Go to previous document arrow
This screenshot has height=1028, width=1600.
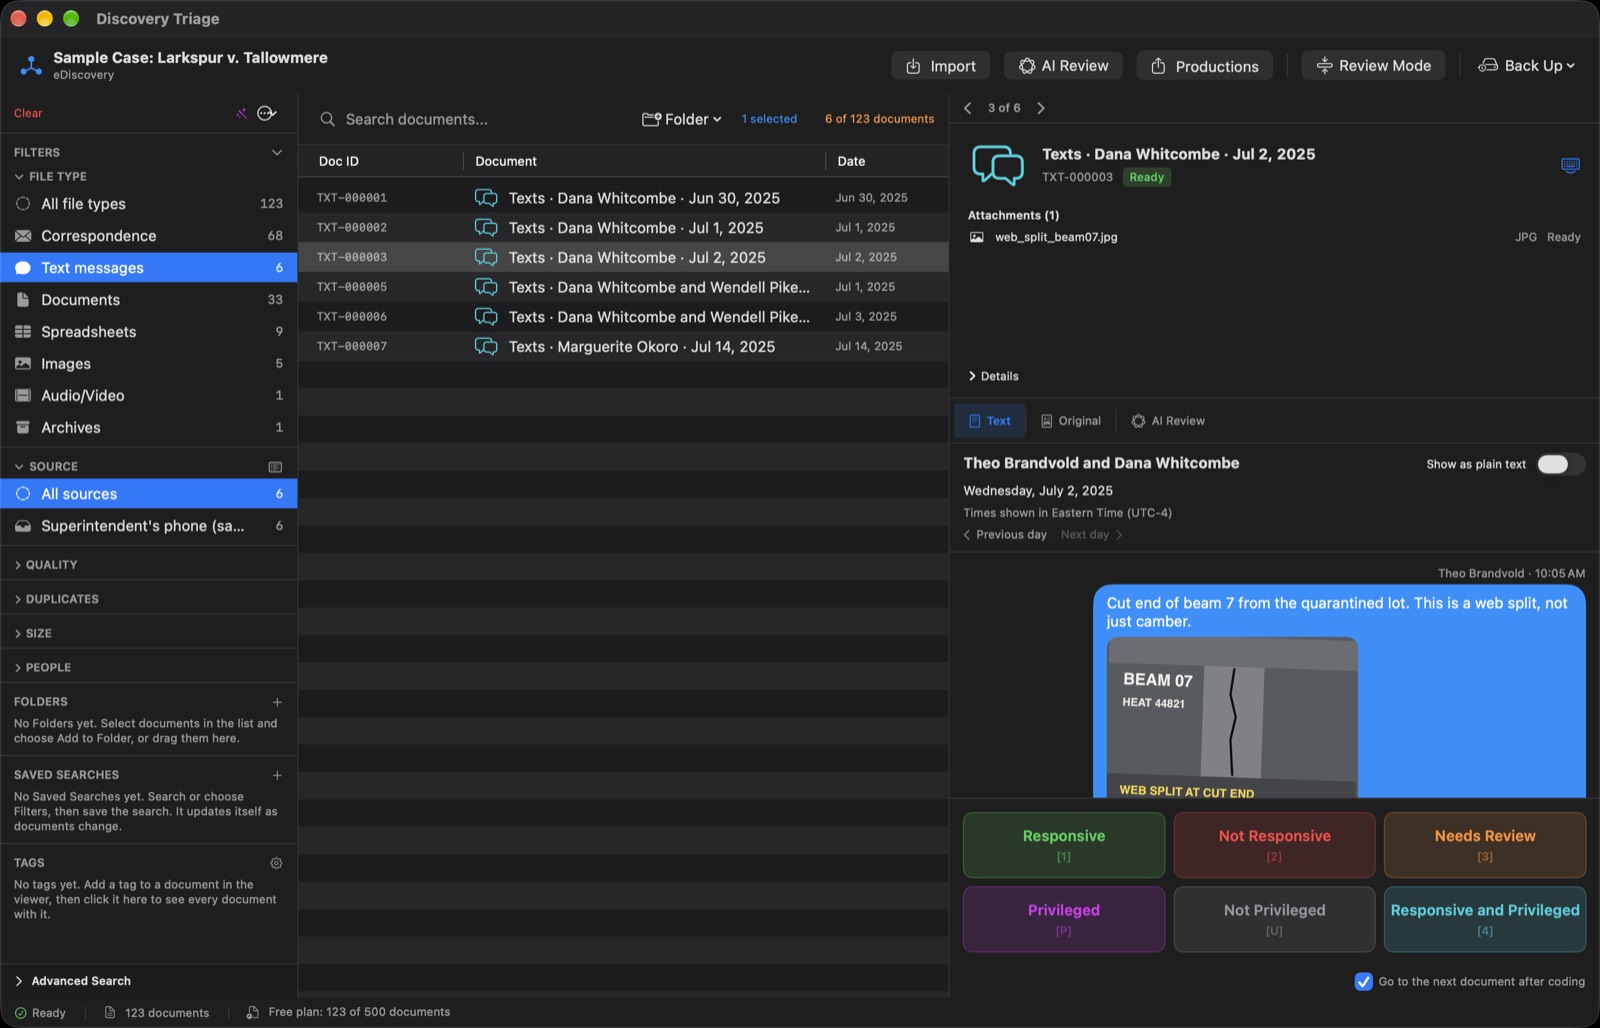(967, 108)
